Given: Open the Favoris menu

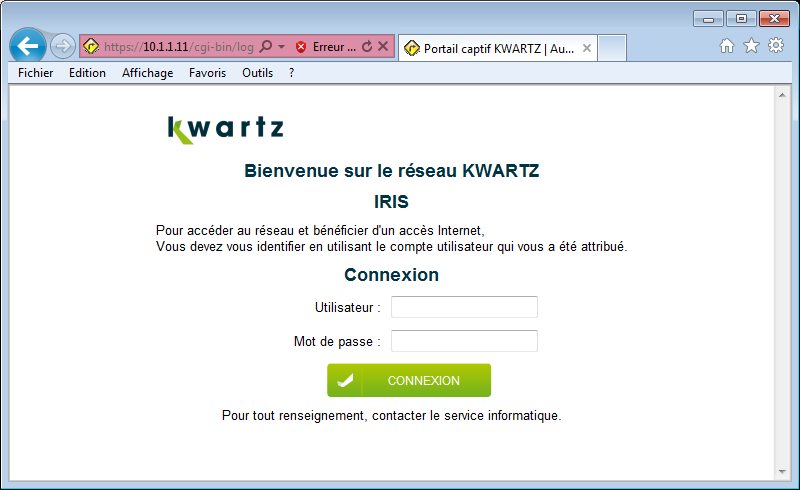Looking at the screenshot, I should [207, 73].
